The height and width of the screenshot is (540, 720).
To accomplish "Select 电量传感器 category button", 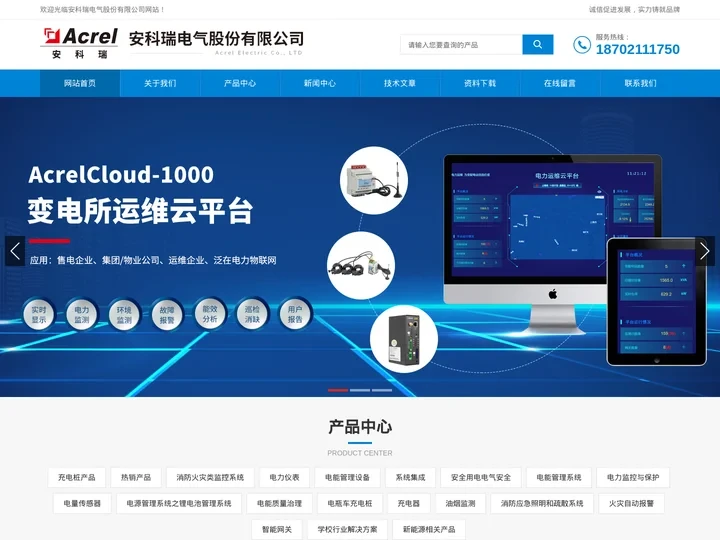I will [x=82, y=503].
